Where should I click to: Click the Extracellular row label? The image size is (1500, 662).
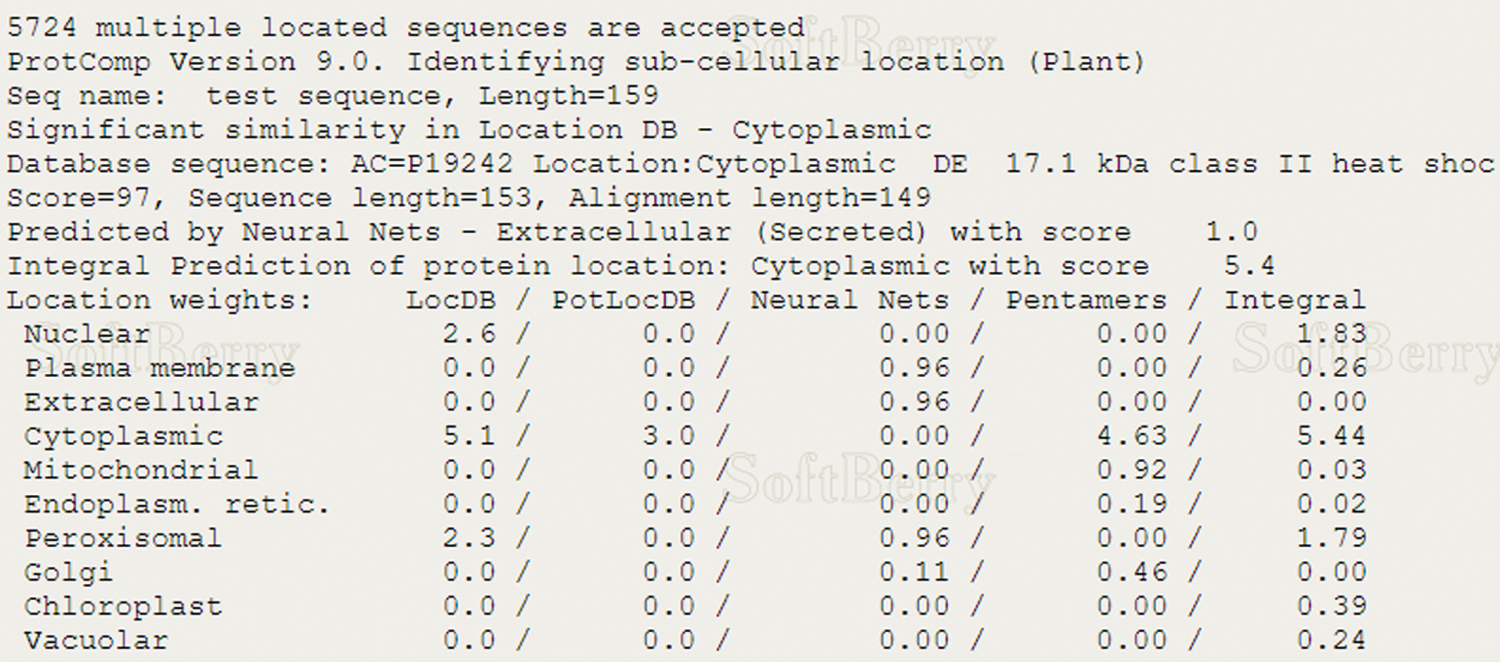click(141, 402)
